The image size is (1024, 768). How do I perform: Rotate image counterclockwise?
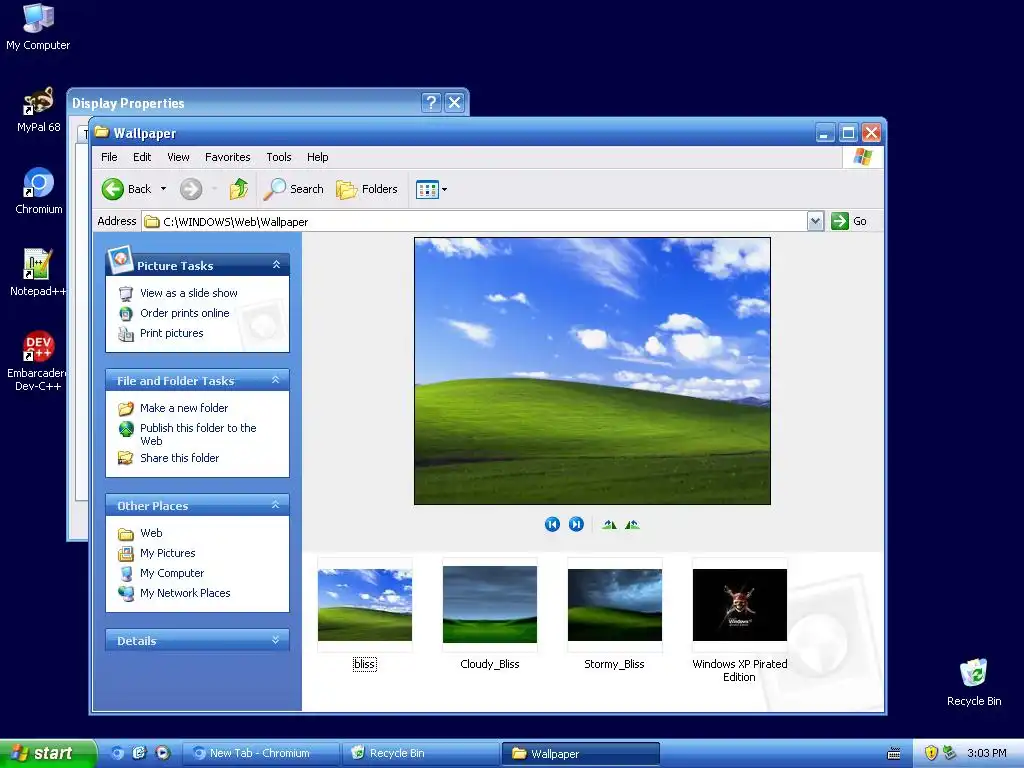pos(632,524)
